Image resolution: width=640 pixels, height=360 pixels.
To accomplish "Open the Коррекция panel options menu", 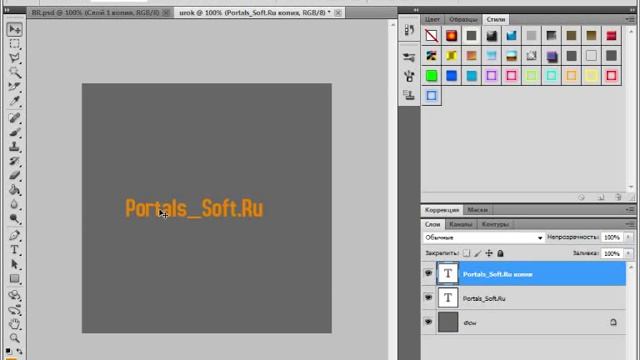I will [x=630, y=210].
